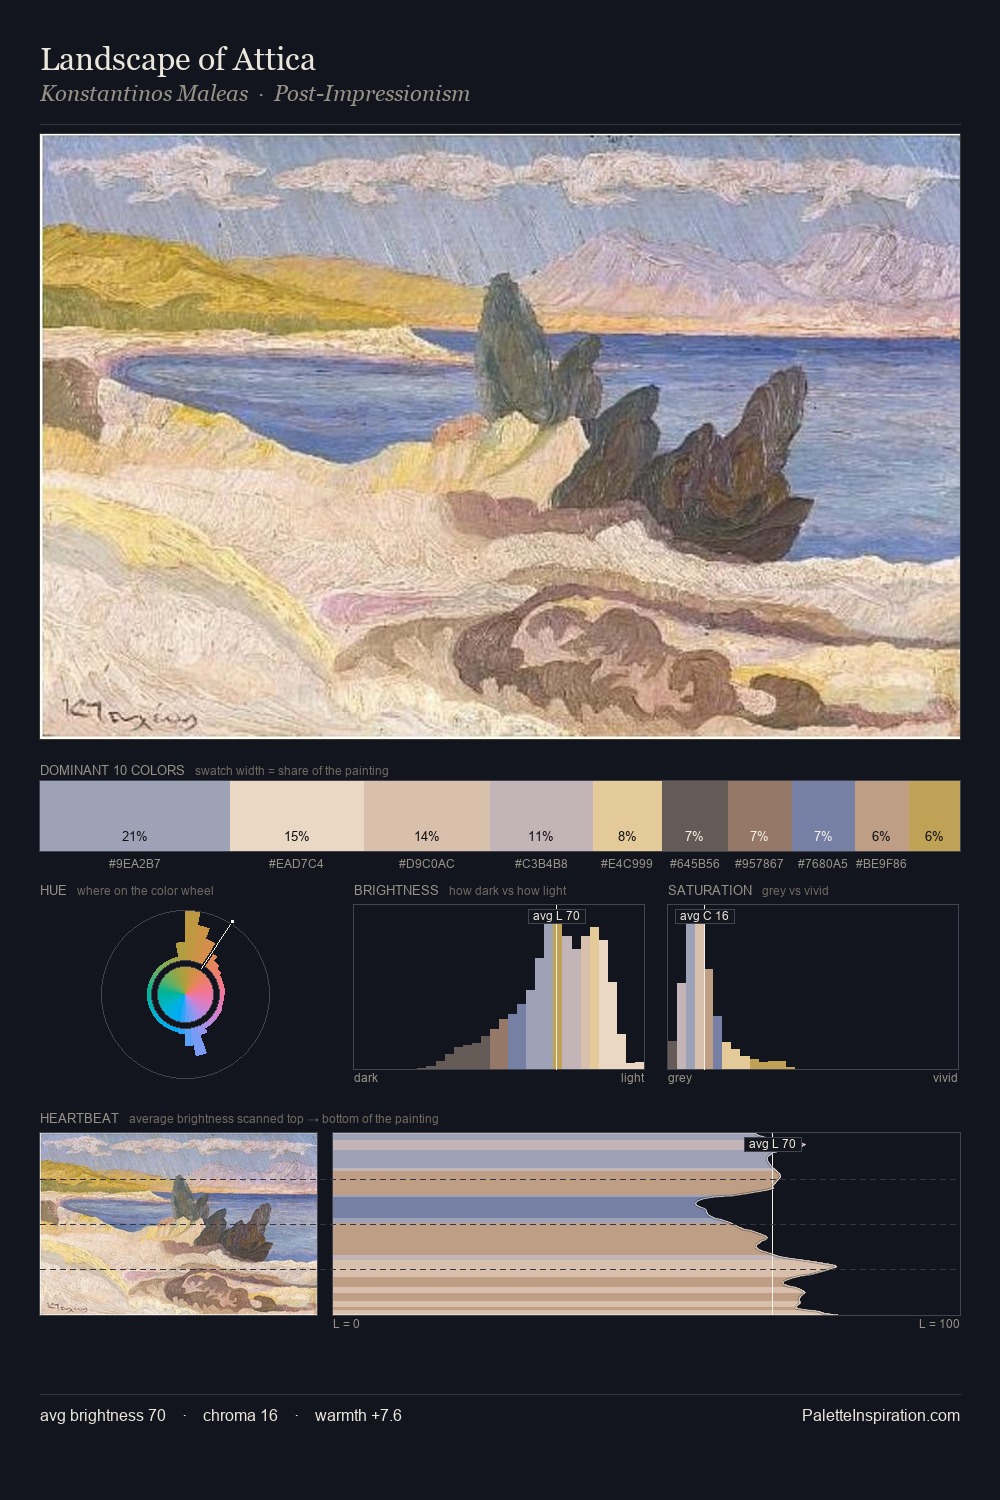Click the 14% share label
Viewport: 1000px width, 1500px height.
tap(427, 836)
